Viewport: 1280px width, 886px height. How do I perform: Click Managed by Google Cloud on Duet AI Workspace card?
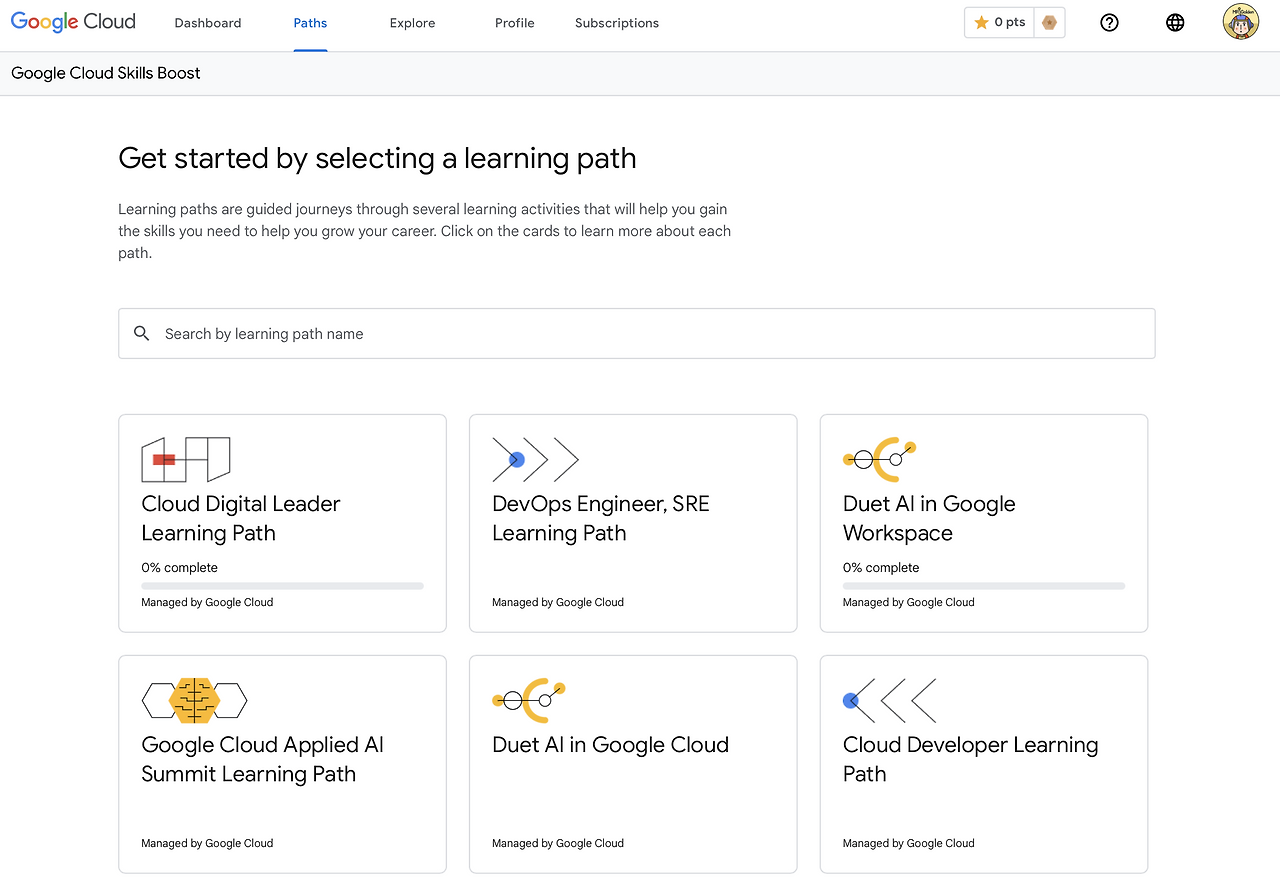click(x=909, y=602)
